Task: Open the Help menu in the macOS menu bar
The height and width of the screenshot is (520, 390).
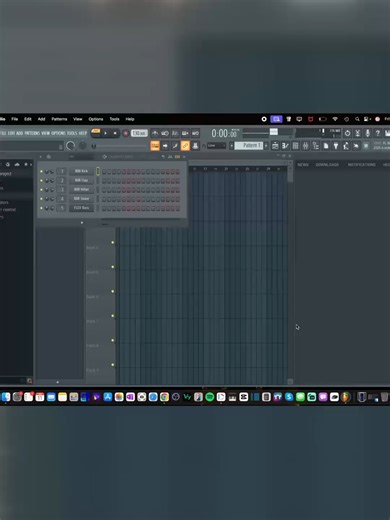Action: pyautogui.click(x=130, y=119)
